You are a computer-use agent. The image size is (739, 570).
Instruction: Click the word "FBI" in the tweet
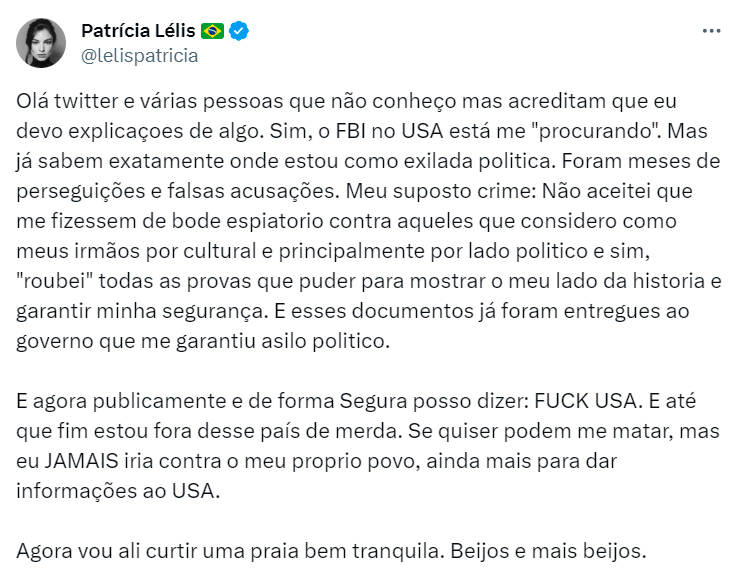pyautogui.click(x=351, y=131)
